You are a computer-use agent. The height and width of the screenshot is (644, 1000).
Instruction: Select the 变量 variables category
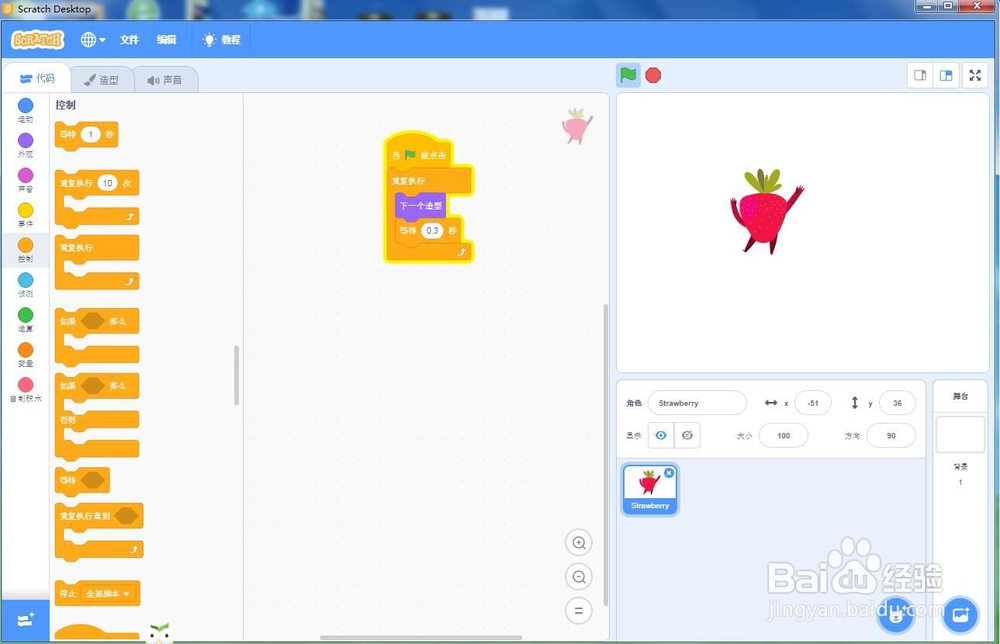[x=26, y=355]
